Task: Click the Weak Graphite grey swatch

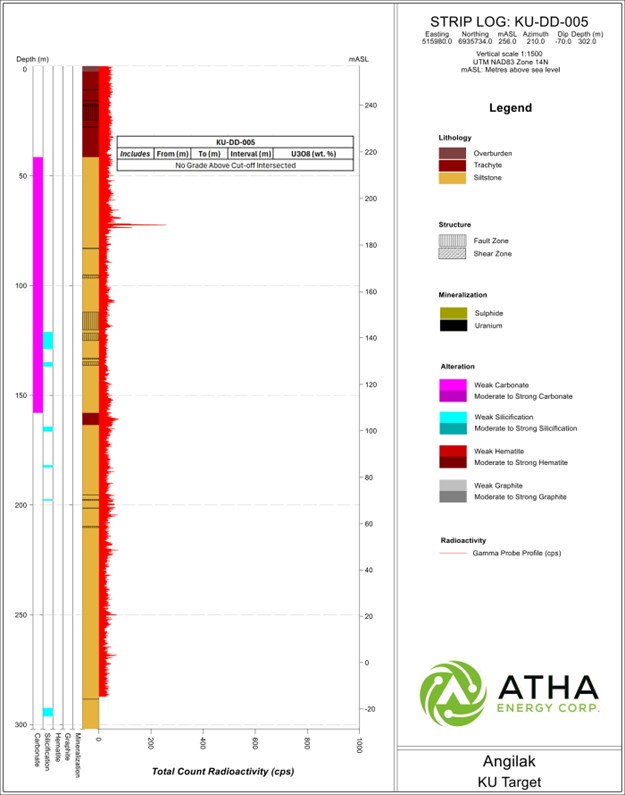Action: (x=452, y=484)
